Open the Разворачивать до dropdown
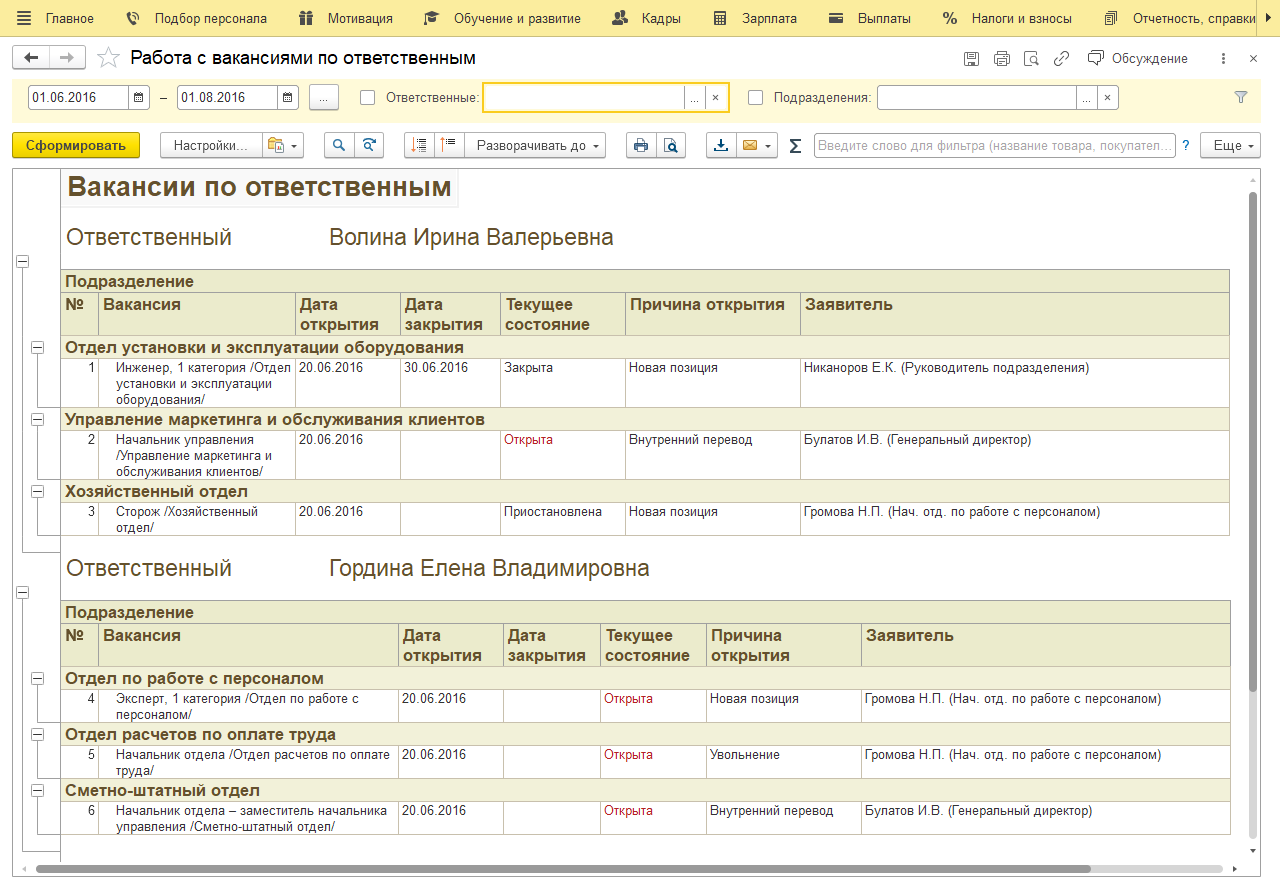1280x888 pixels. point(539,146)
